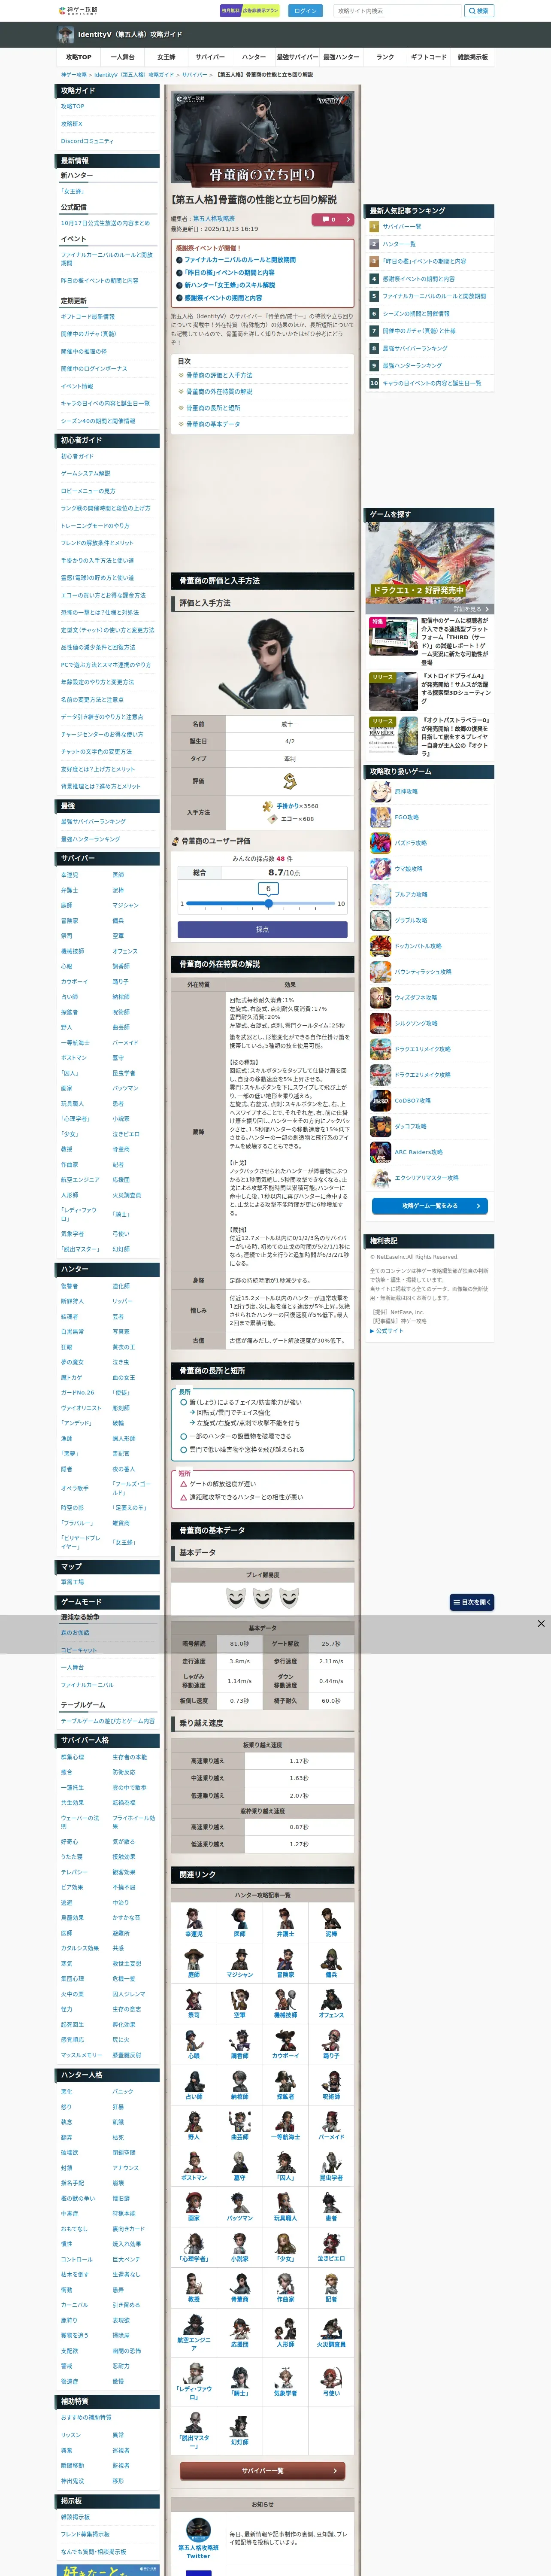Open the 第五人格攻略班 editor link
551x2576 pixels.
point(214,218)
